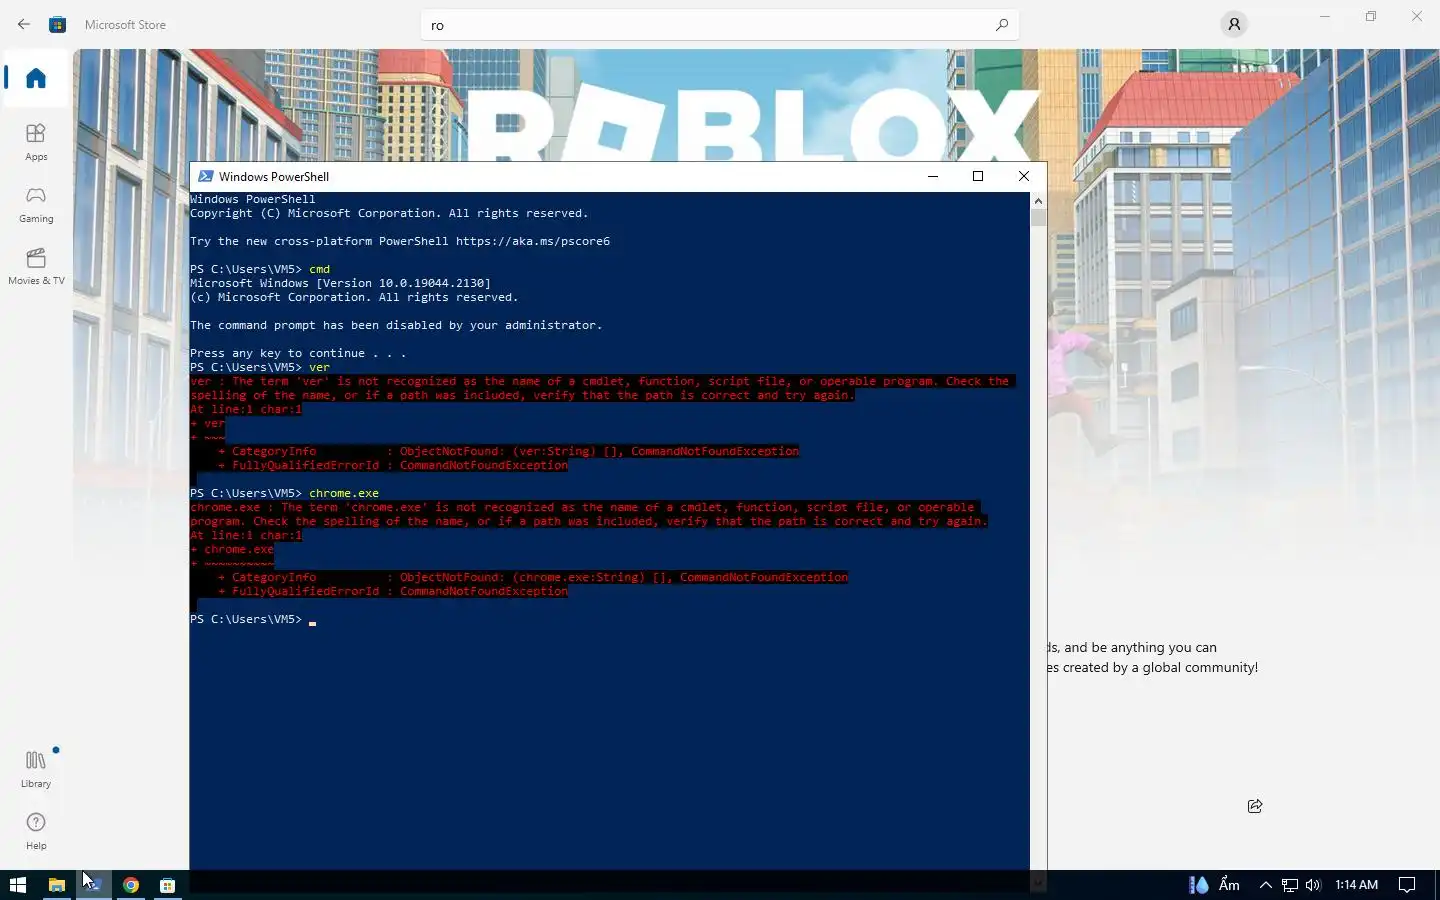Click Microsoft Store taskbar icon

(x=168, y=885)
